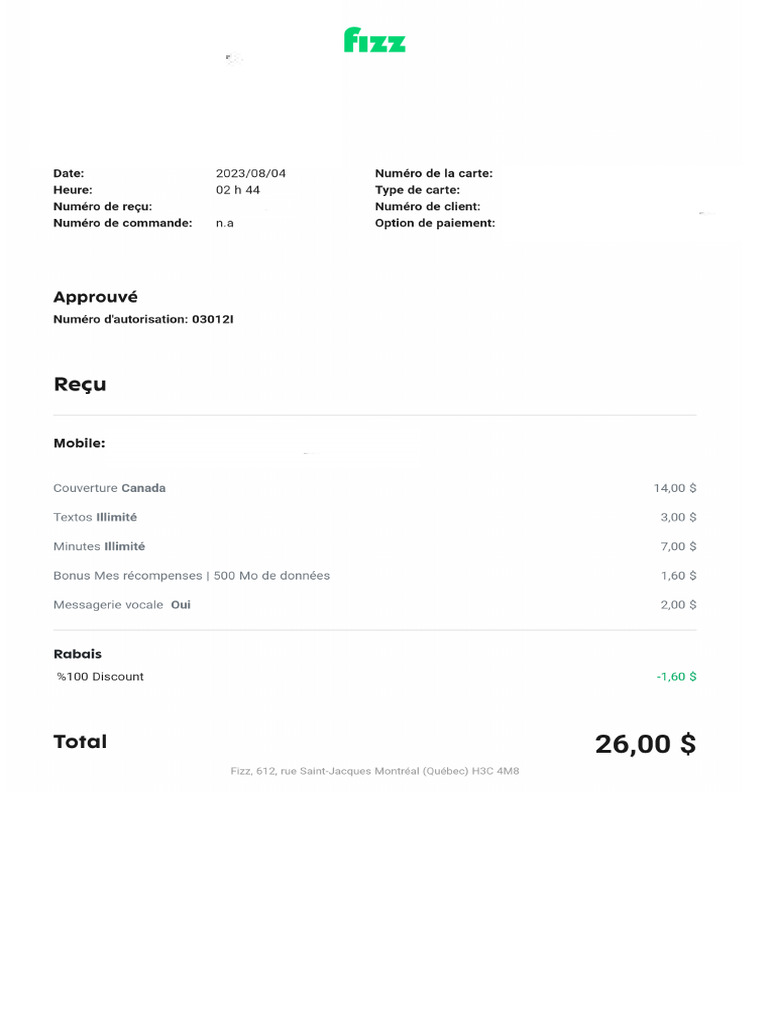This screenshot has width=768, height=1024.
Task: Click the Bonus Mes récompenses line item
Action: [191, 575]
